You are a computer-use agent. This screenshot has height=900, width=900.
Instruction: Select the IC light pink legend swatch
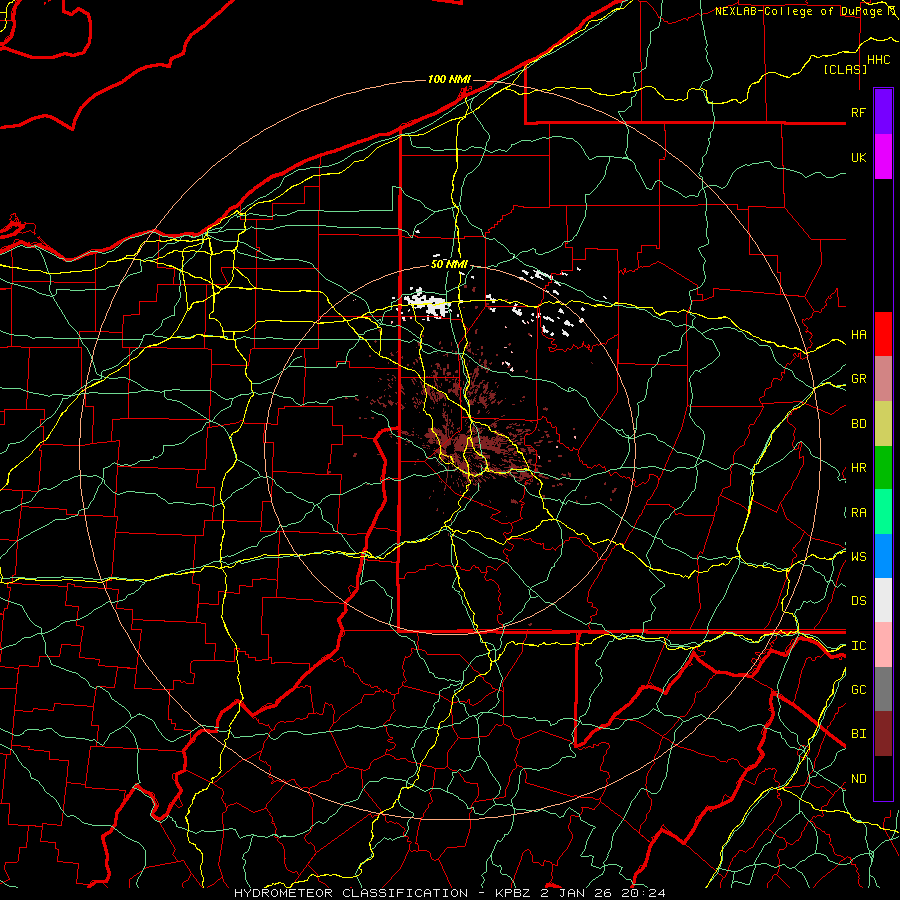pyautogui.click(x=883, y=645)
